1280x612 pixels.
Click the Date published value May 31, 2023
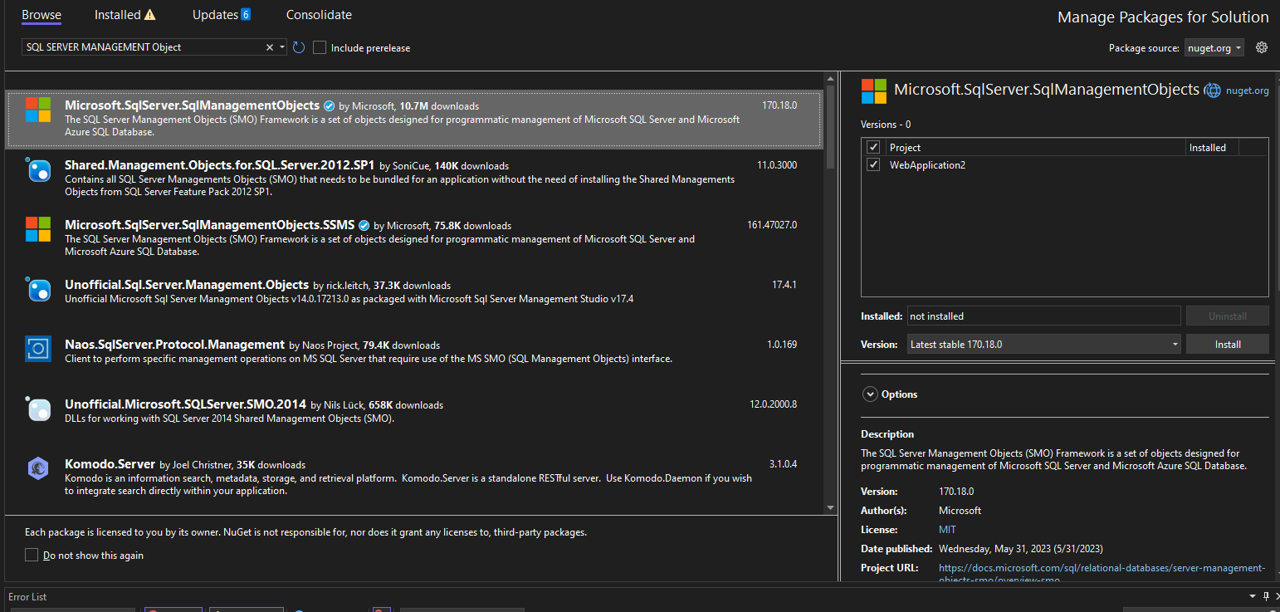click(x=1020, y=549)
